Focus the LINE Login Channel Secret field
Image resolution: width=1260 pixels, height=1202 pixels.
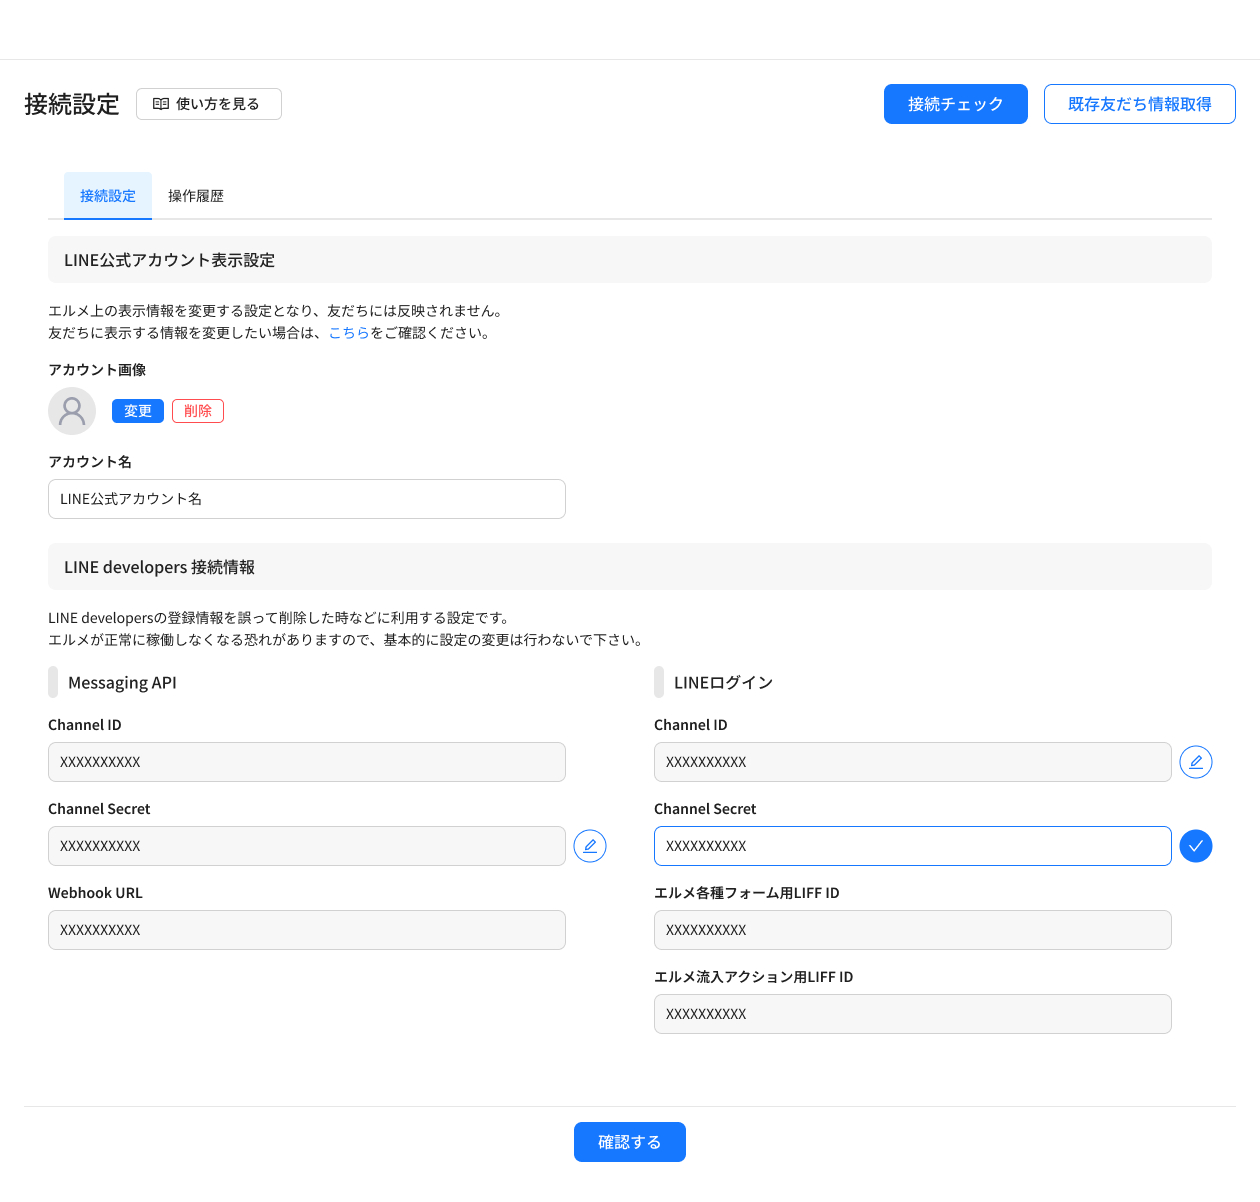click(913, 846)
